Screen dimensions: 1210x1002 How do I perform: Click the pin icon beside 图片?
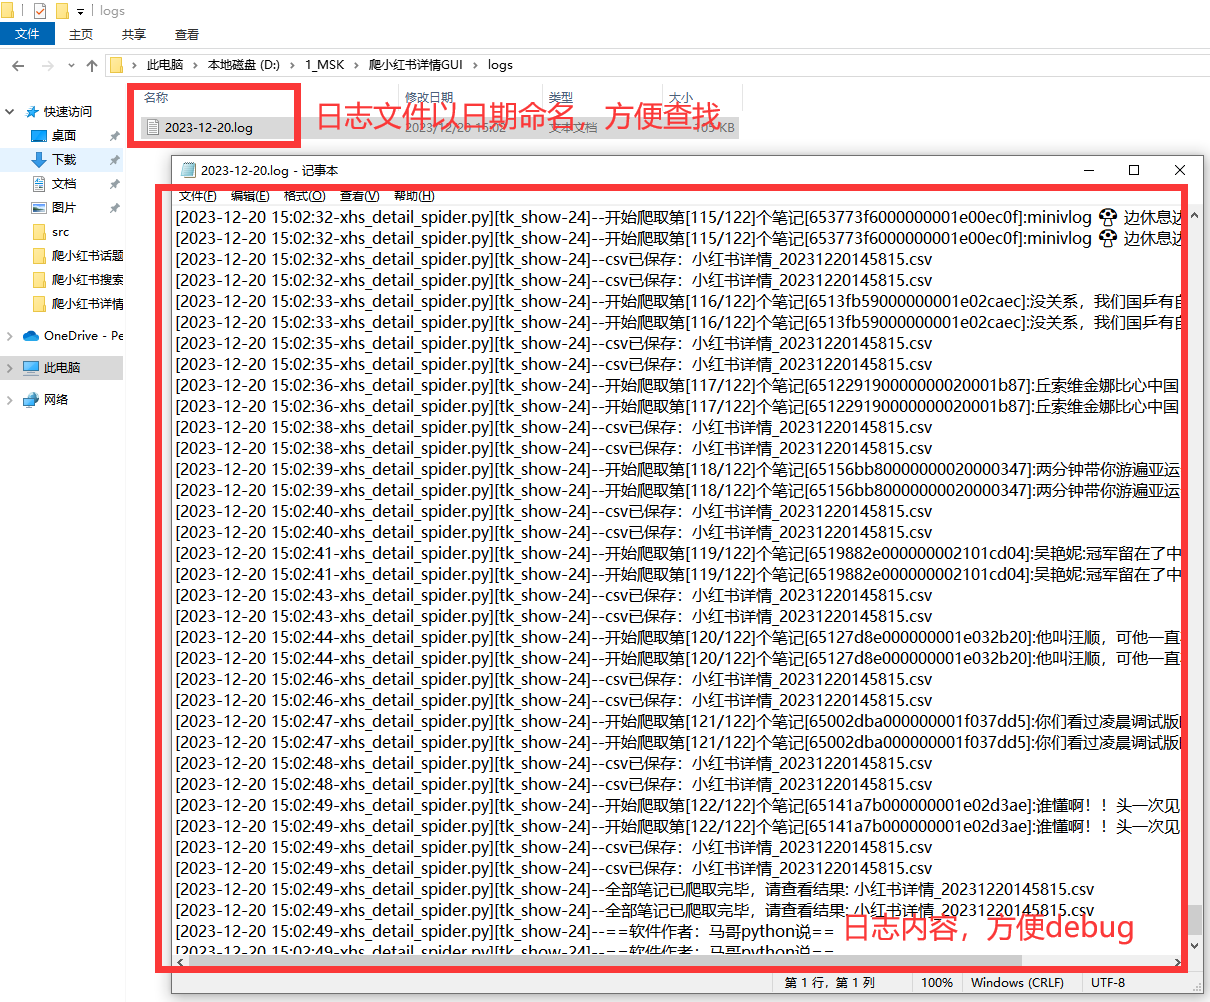115,208
